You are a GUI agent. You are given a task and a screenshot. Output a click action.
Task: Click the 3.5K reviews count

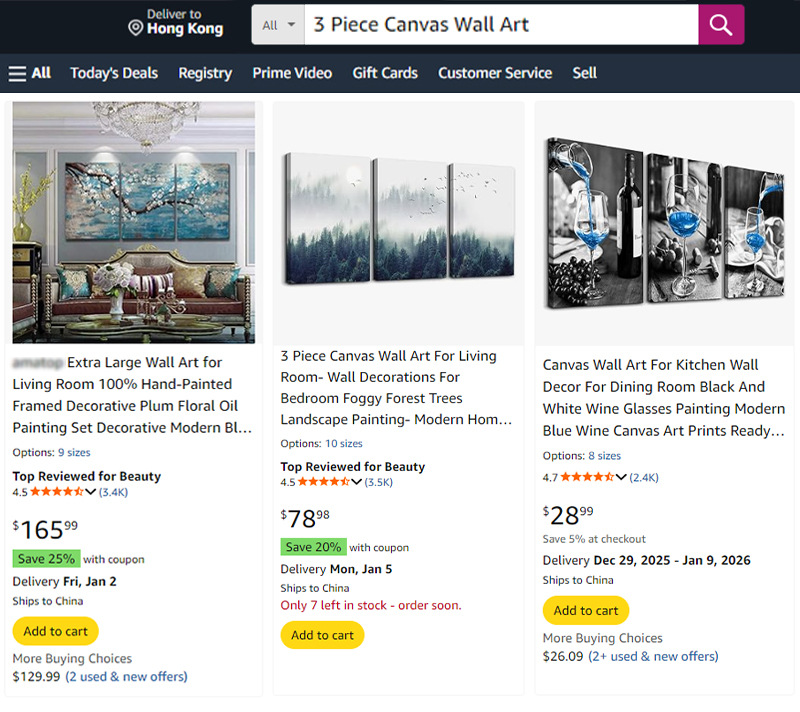pos(379,482)
